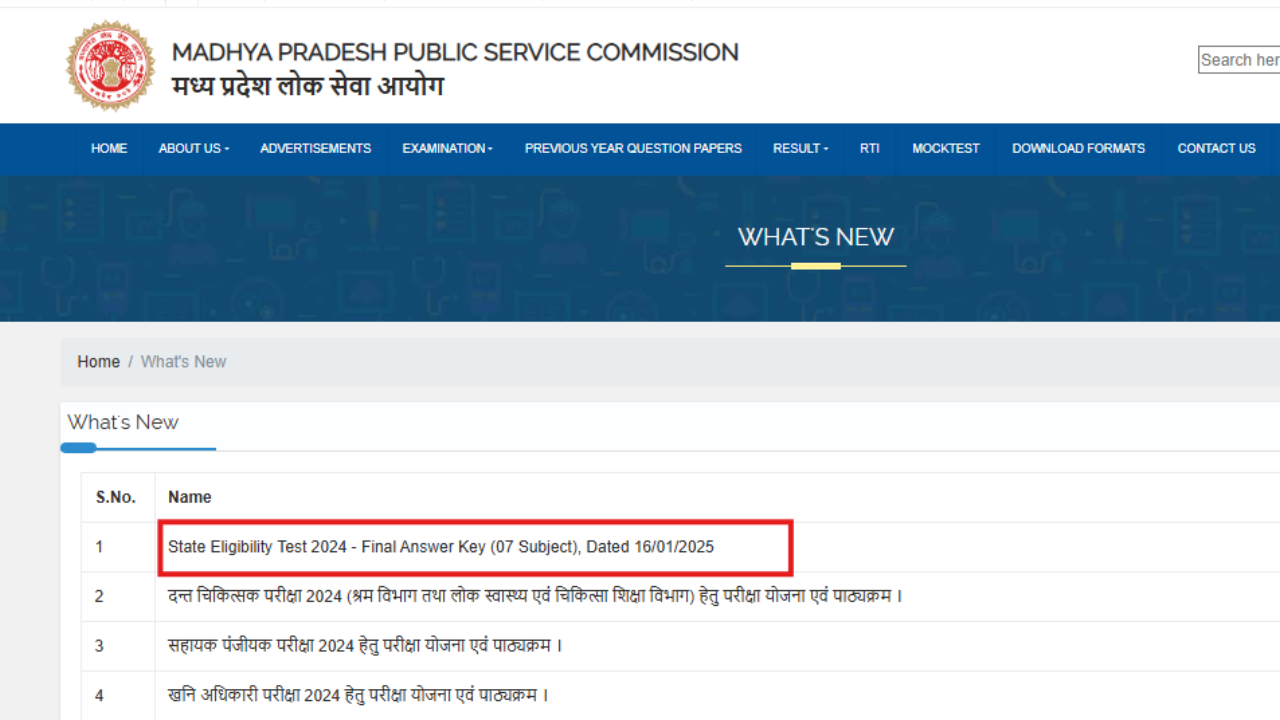
Task: Open the RTI page
Action: (869, 148)
